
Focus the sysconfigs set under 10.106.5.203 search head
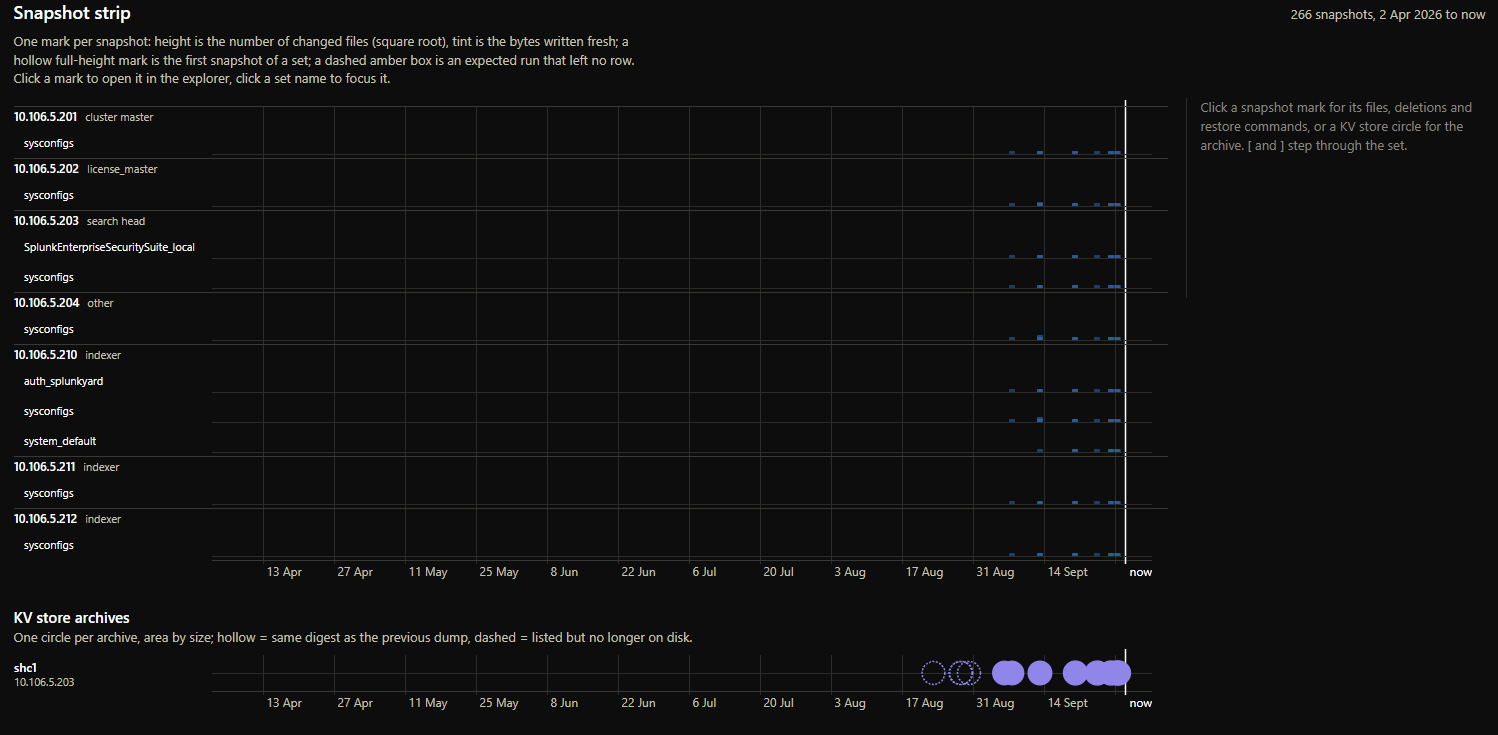coord(49,277)
